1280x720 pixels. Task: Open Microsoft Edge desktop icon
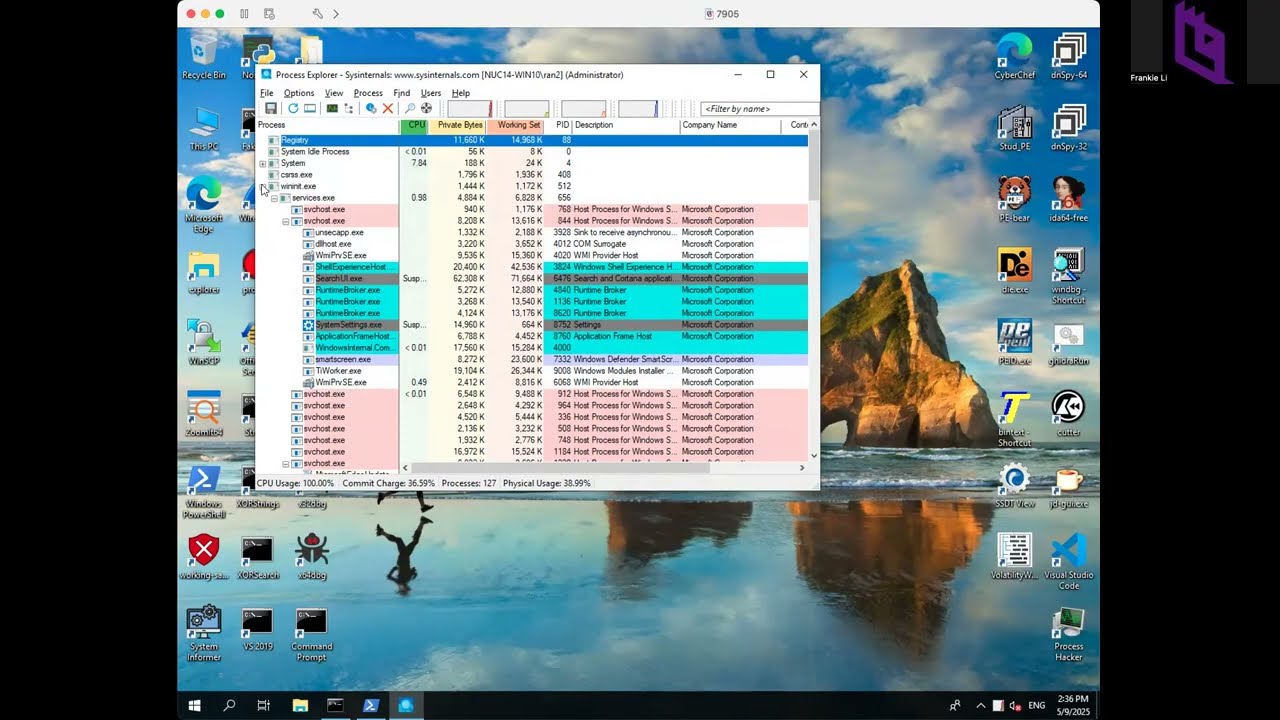pos(204,205)
